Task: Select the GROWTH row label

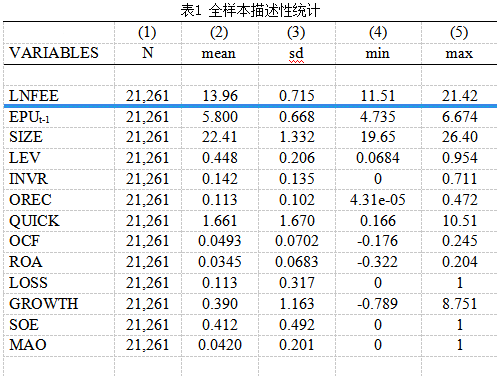Action: pyautogui.click(x=44, y=304)
